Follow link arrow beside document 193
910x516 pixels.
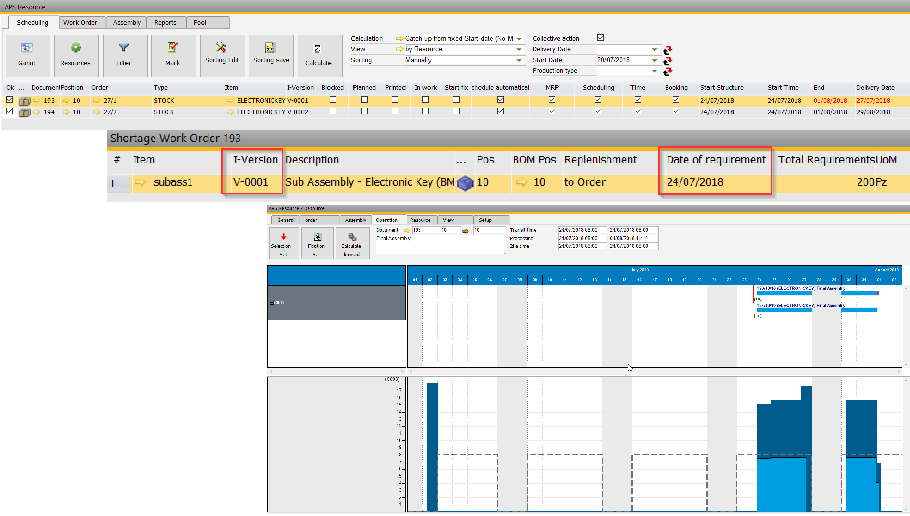point(37,101)
